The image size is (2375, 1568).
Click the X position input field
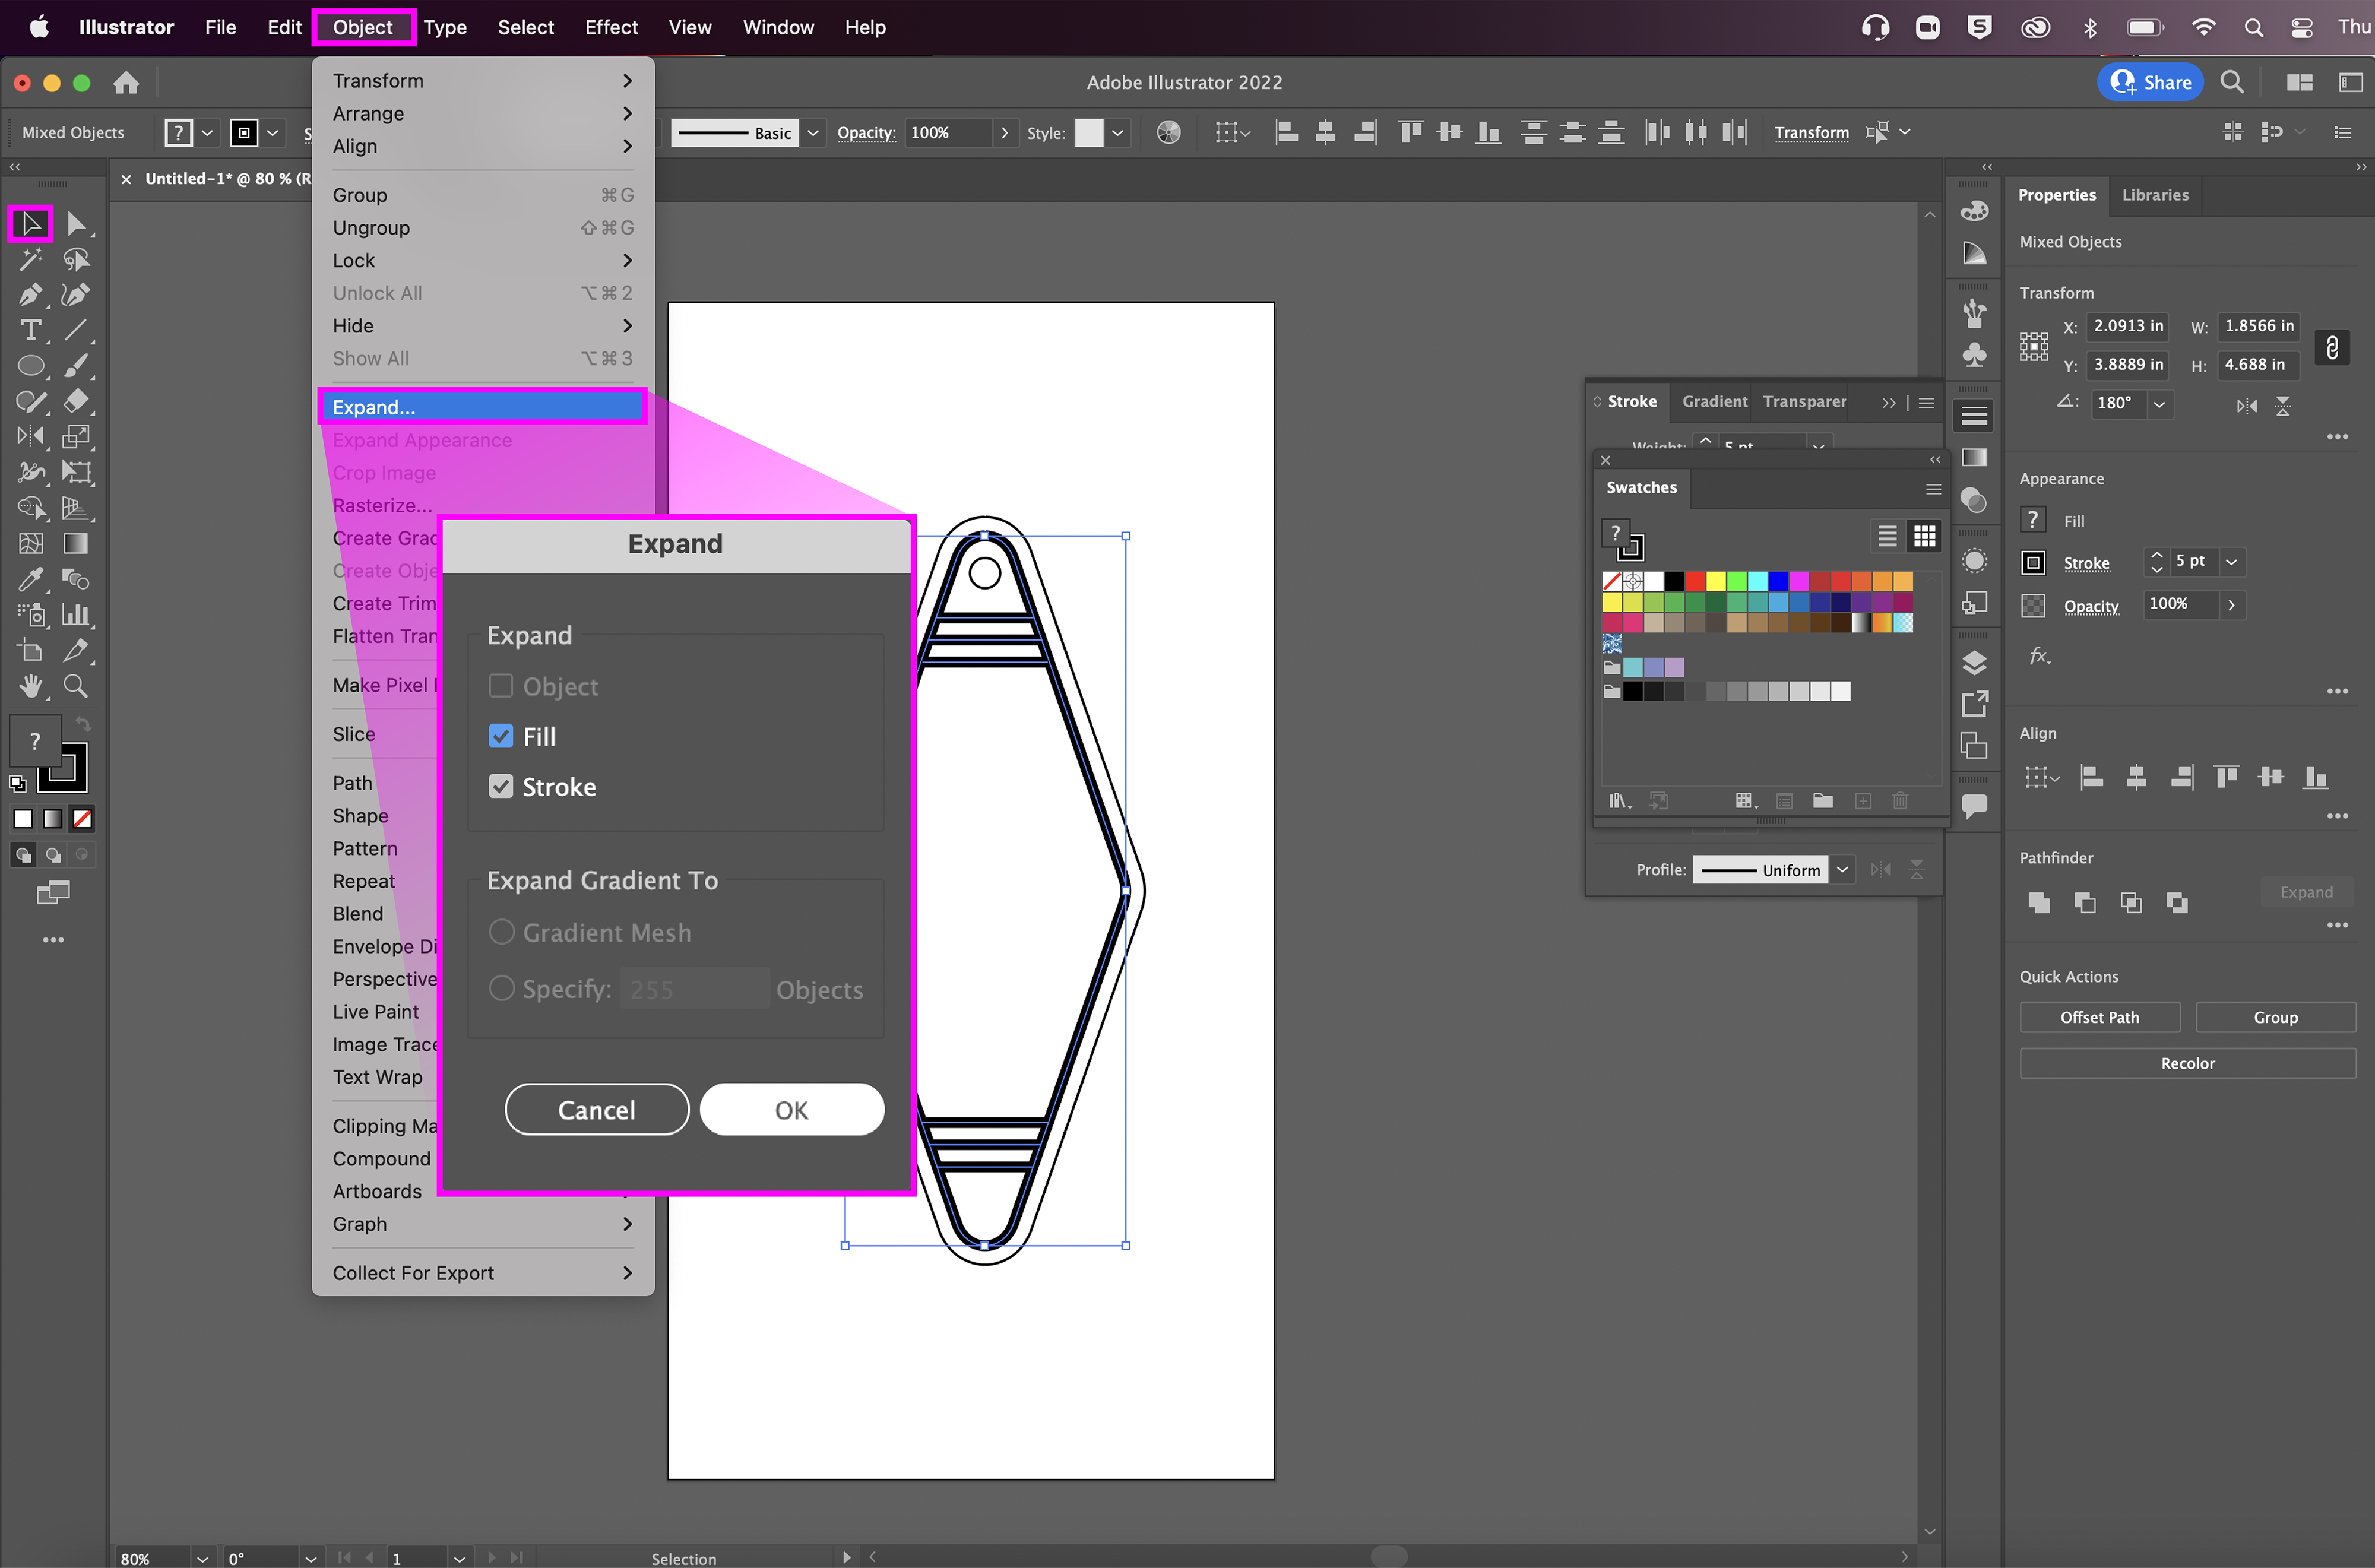[2128, 326]
